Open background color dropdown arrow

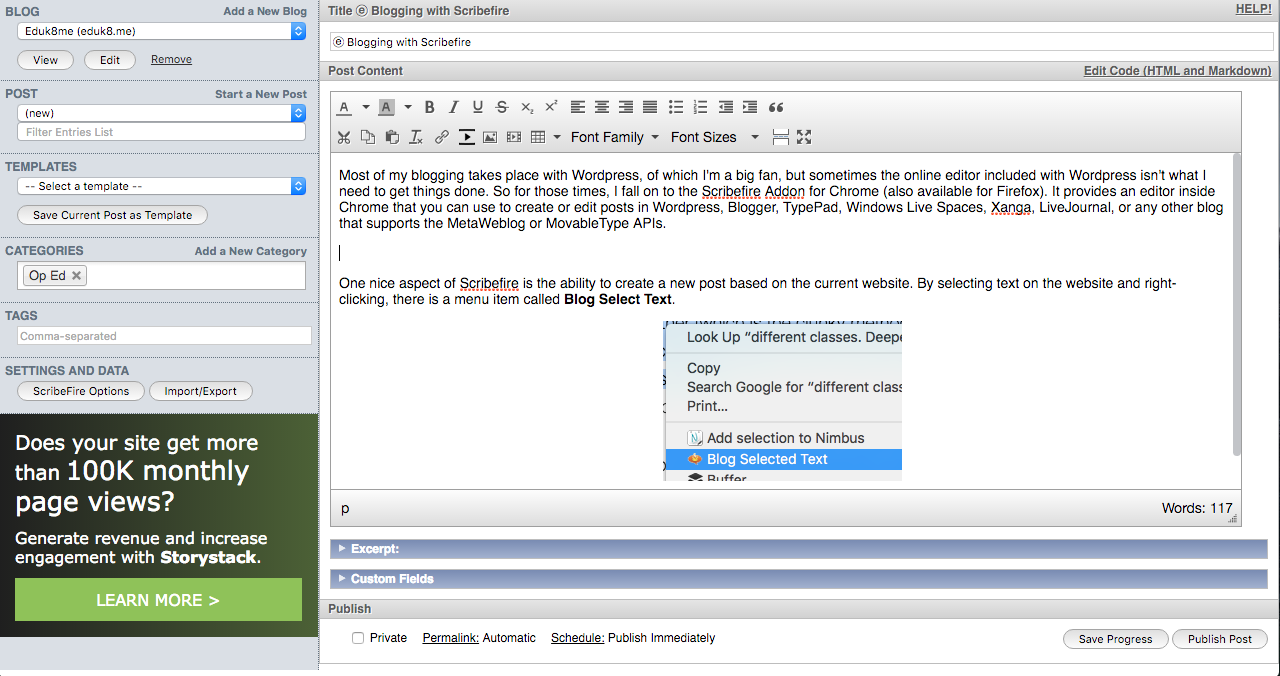point(407,107)
